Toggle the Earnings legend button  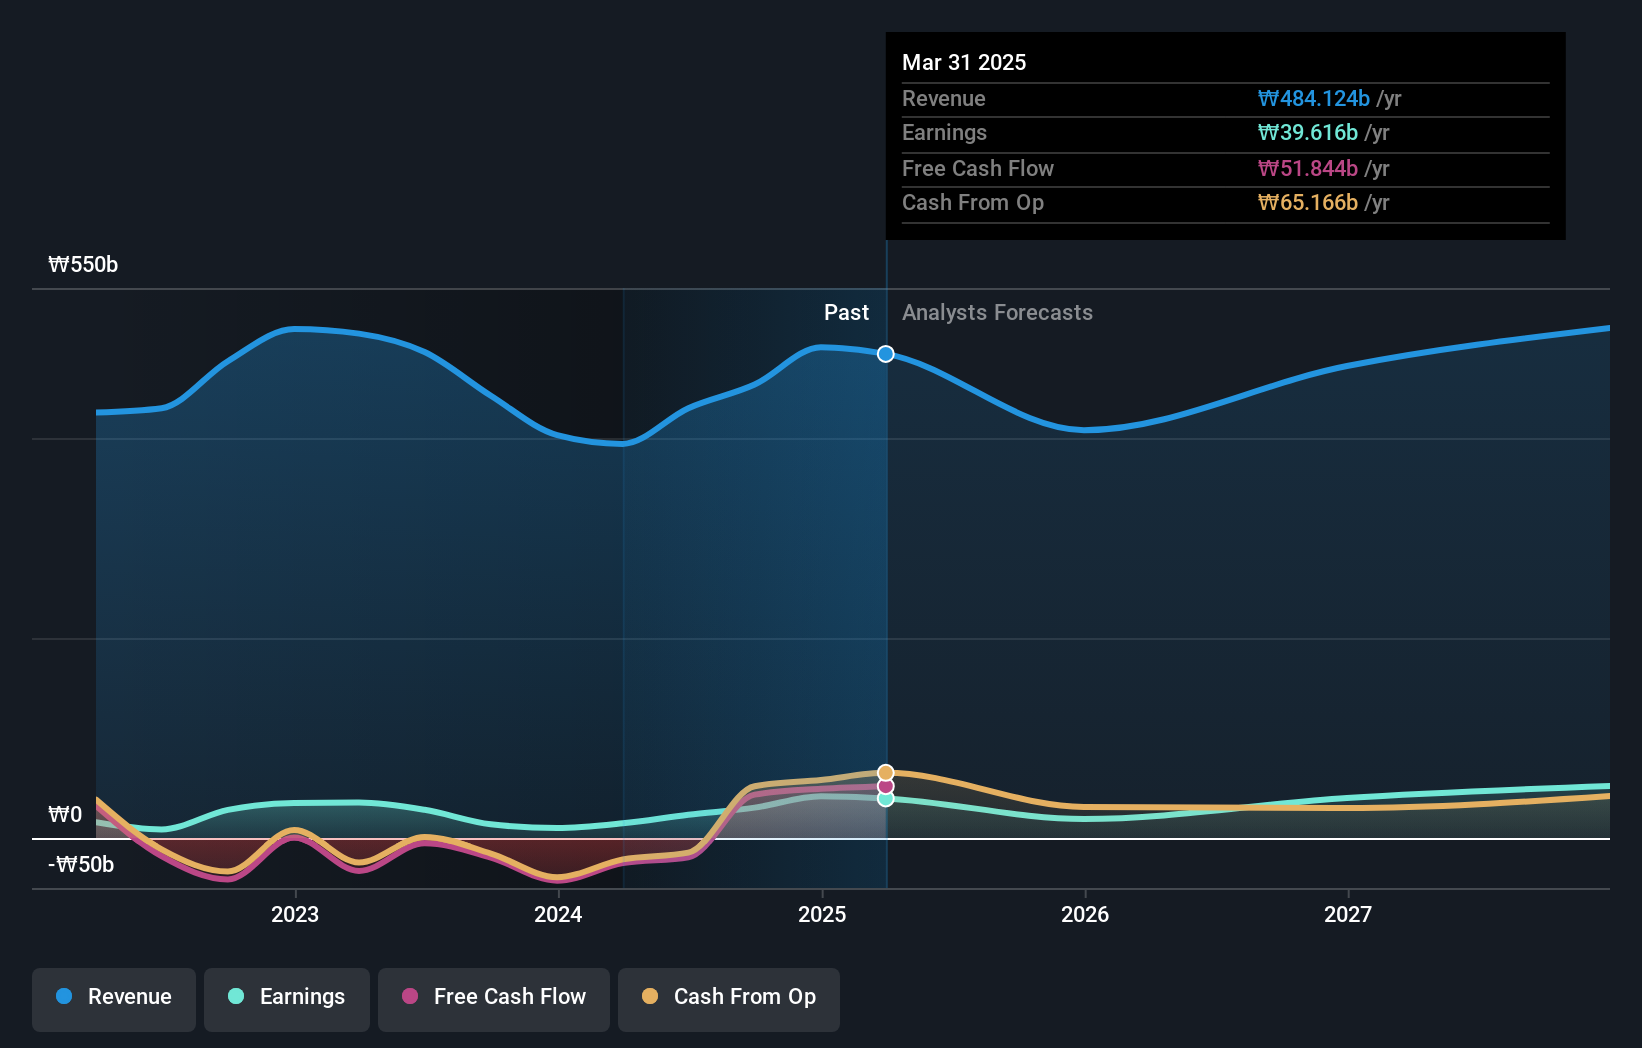pyautogui.click(x=287, y=999)
